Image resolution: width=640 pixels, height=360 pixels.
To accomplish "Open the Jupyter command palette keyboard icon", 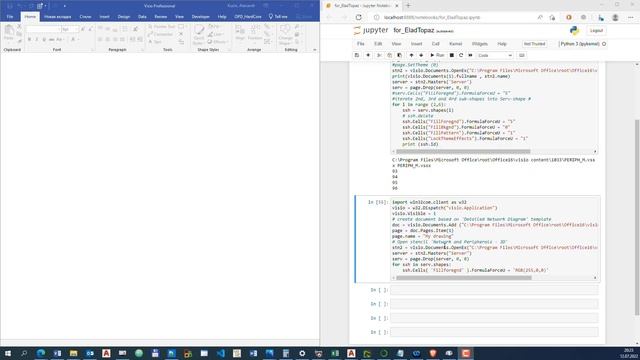I will click(522, 55).
